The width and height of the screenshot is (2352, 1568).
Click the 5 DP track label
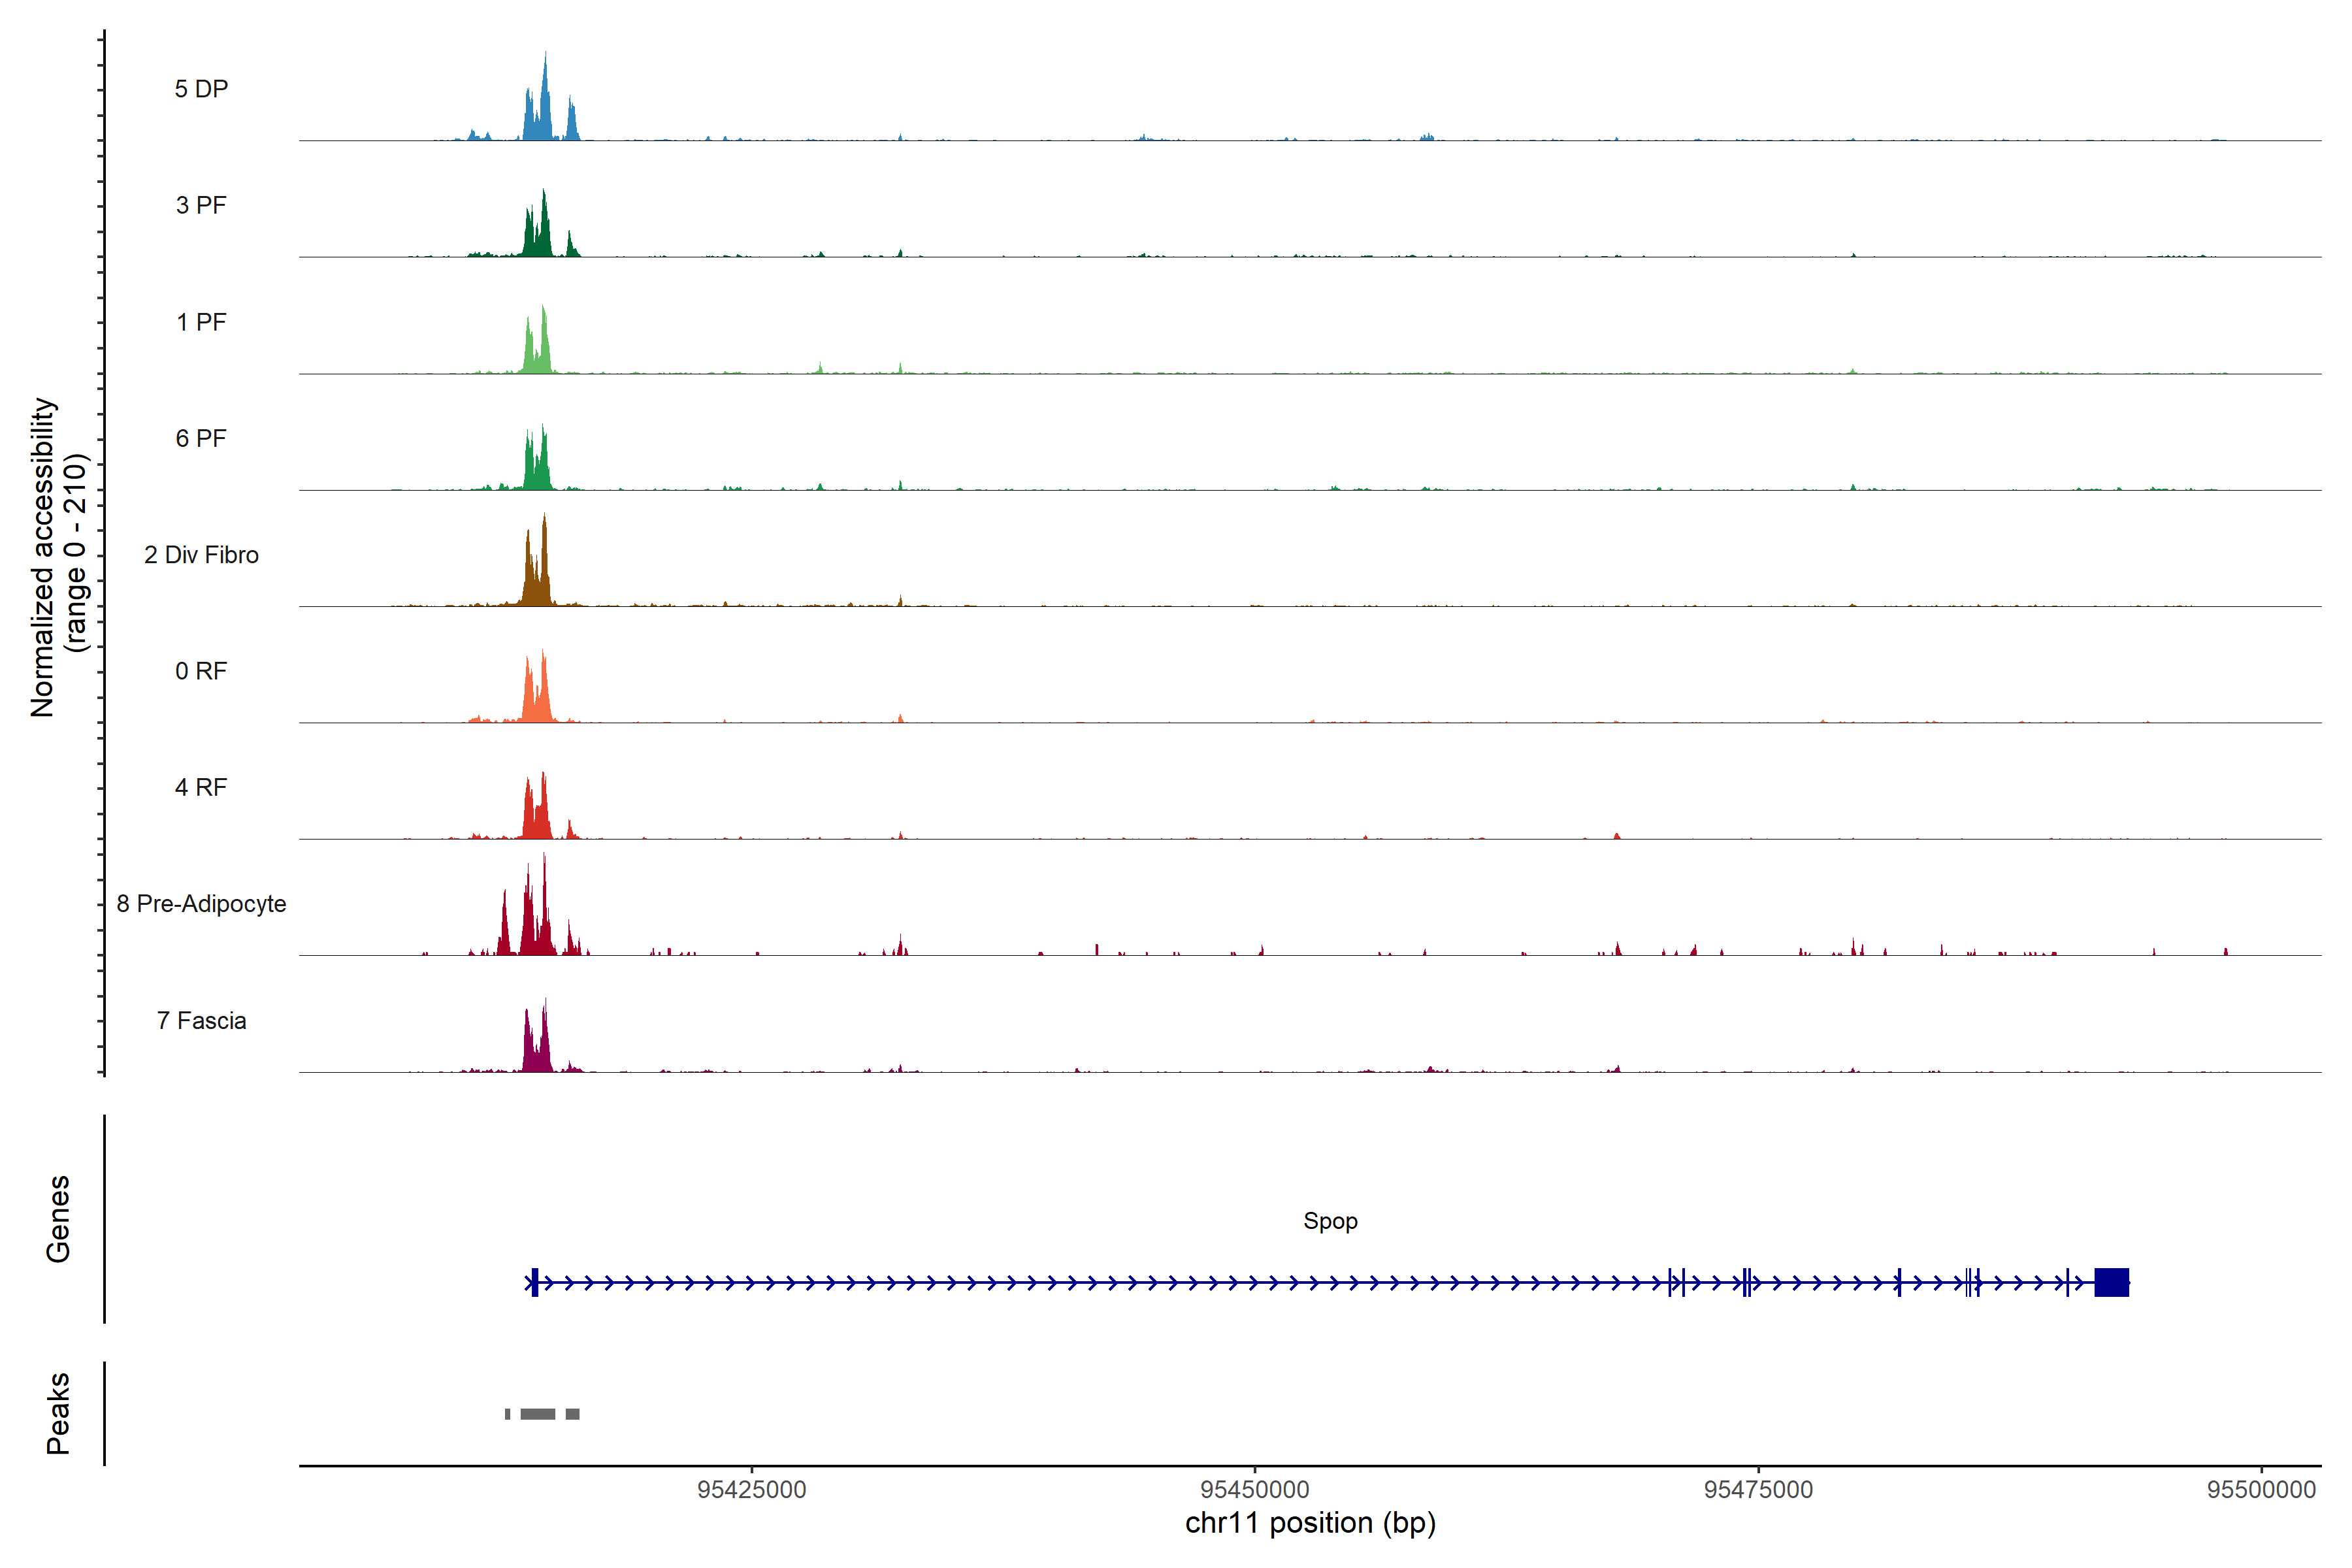201,89
